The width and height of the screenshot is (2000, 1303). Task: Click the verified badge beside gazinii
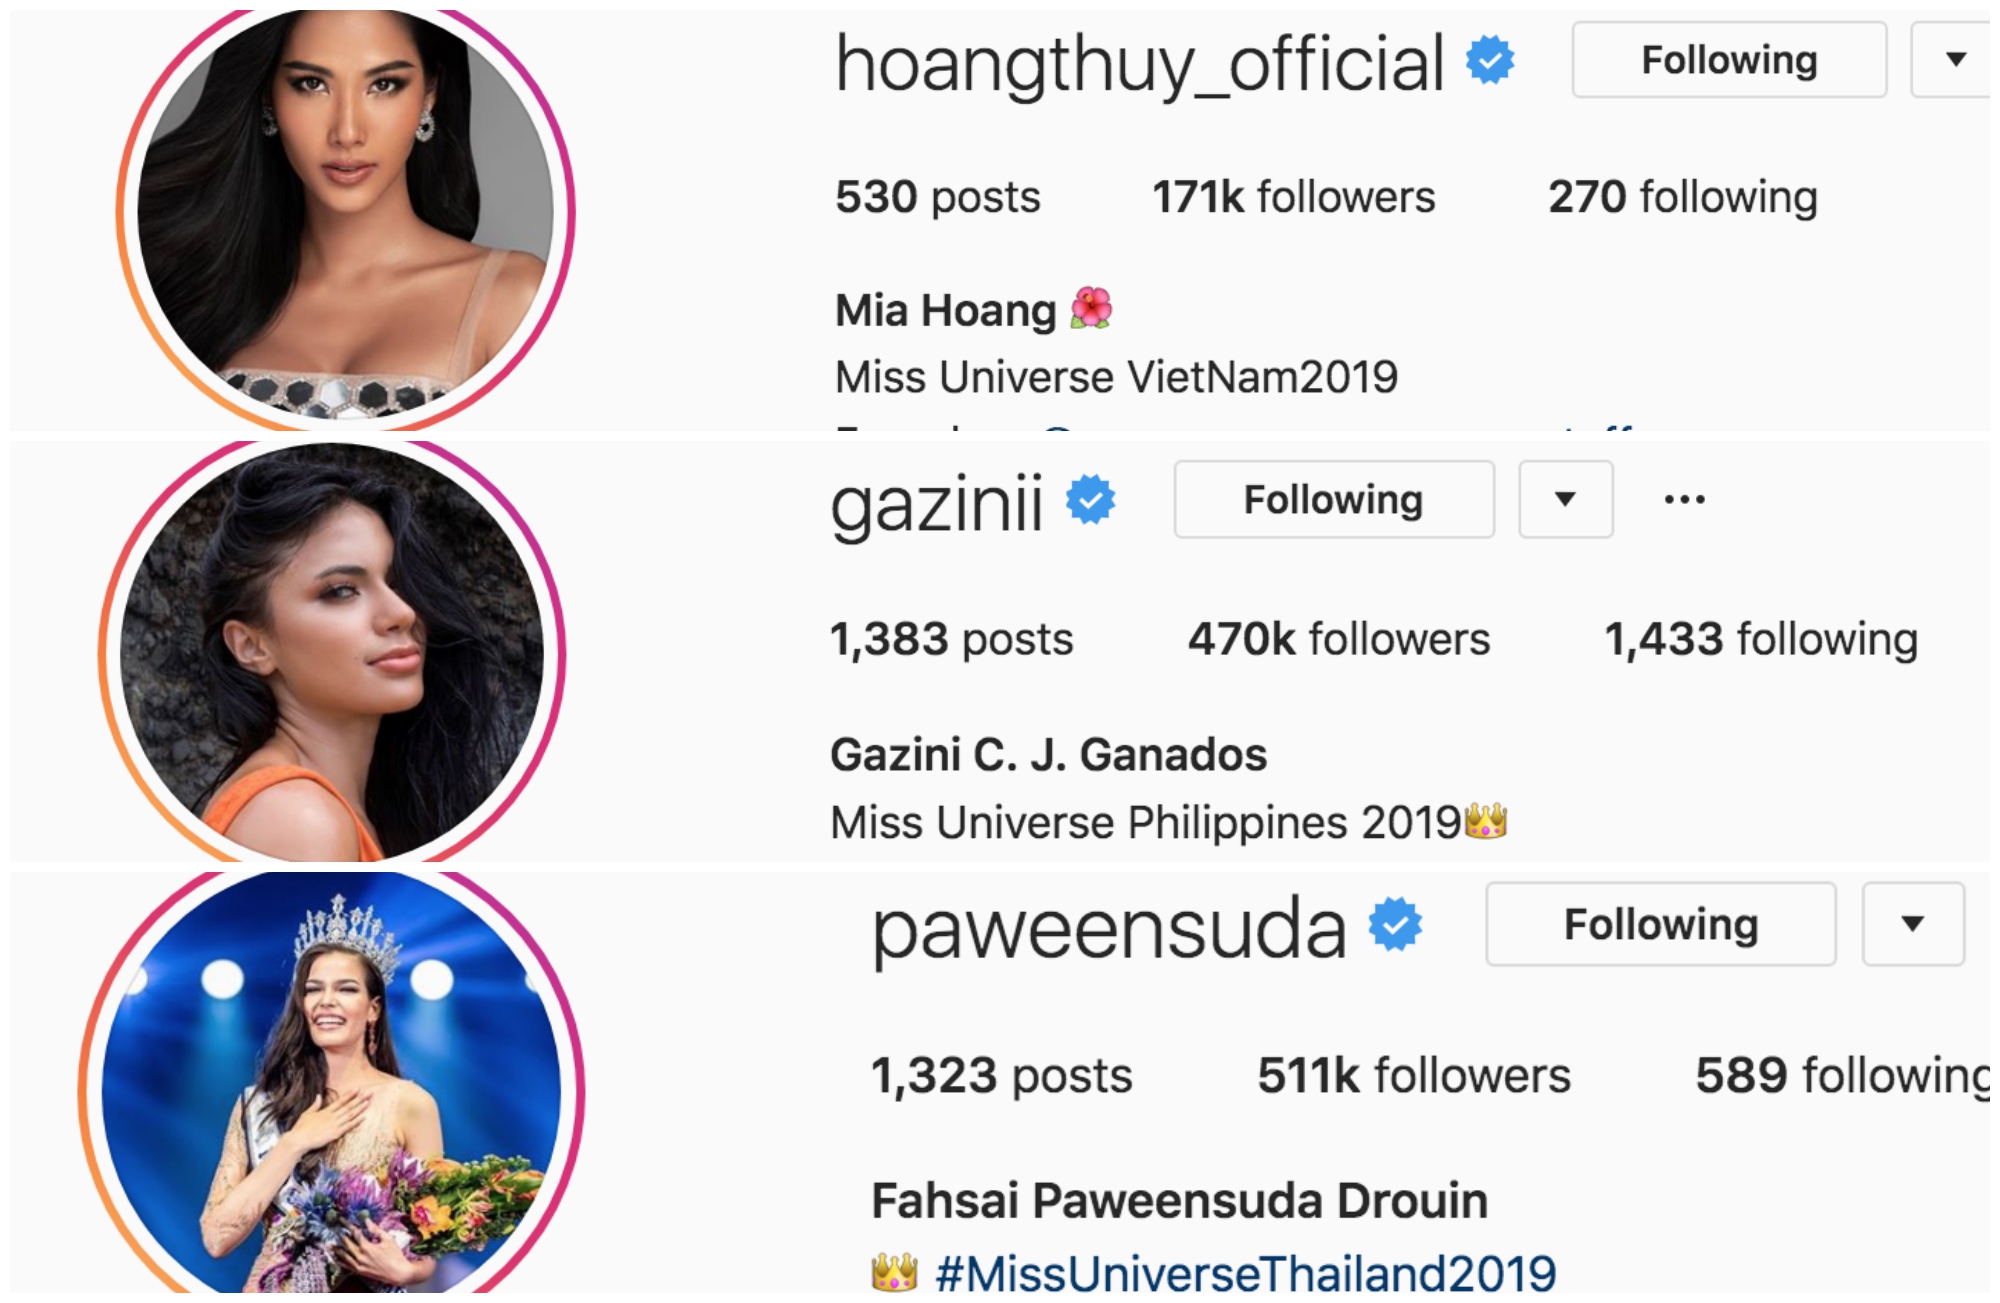1091,500
